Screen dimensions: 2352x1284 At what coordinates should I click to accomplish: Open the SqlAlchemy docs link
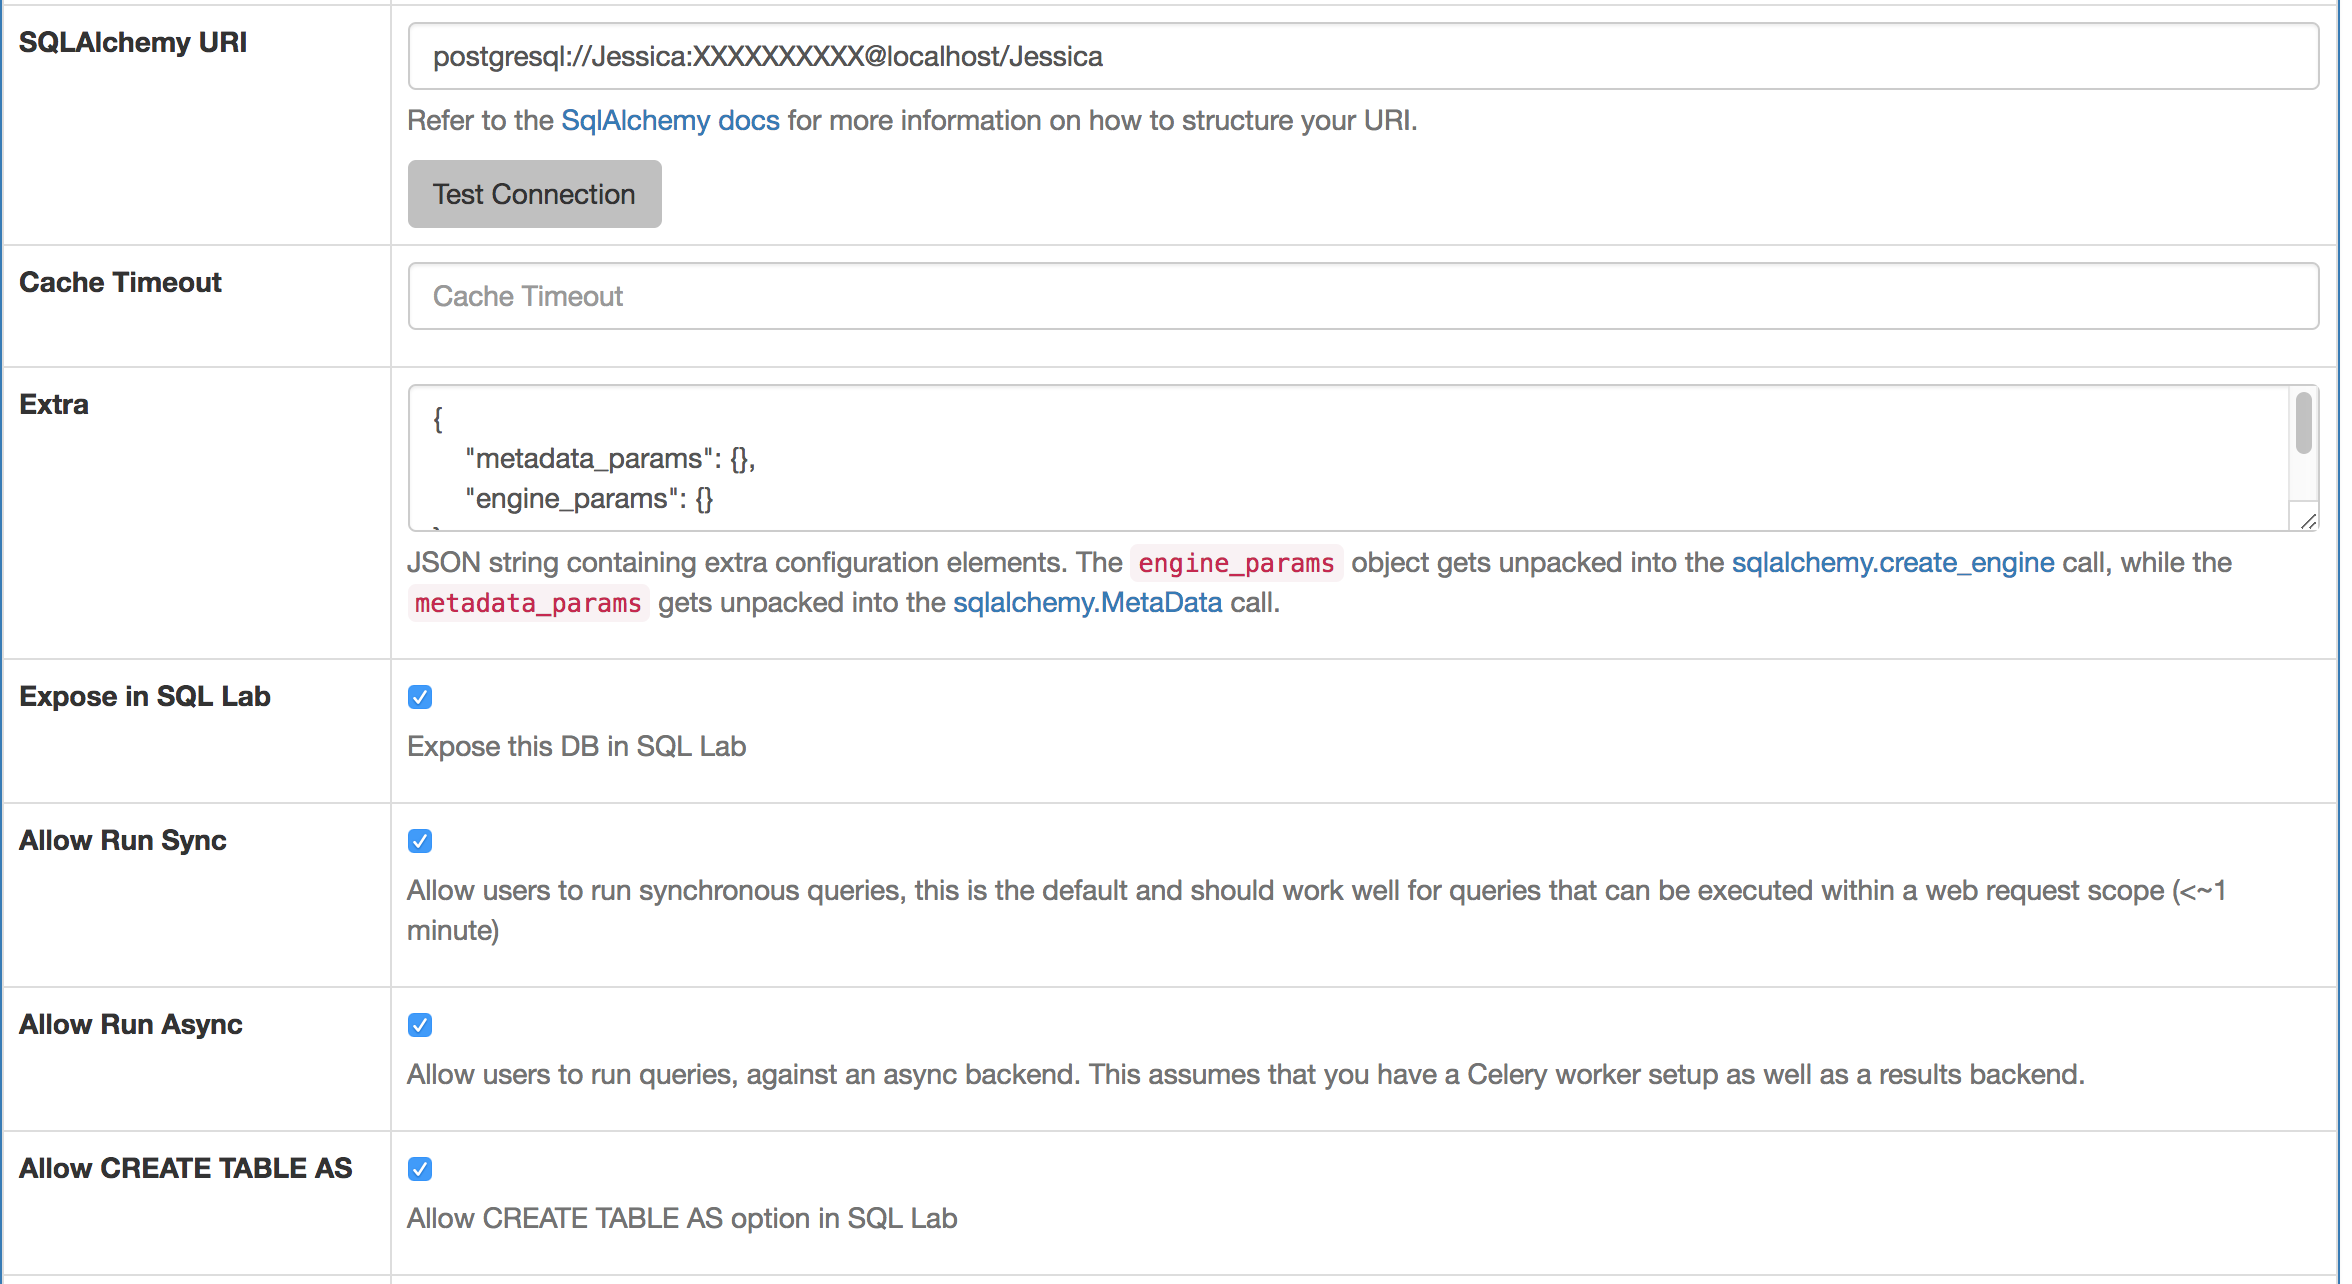669,120
